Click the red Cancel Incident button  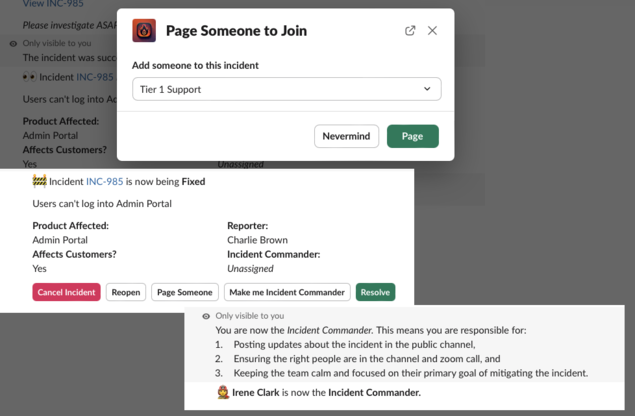click(x=66, y=292)
